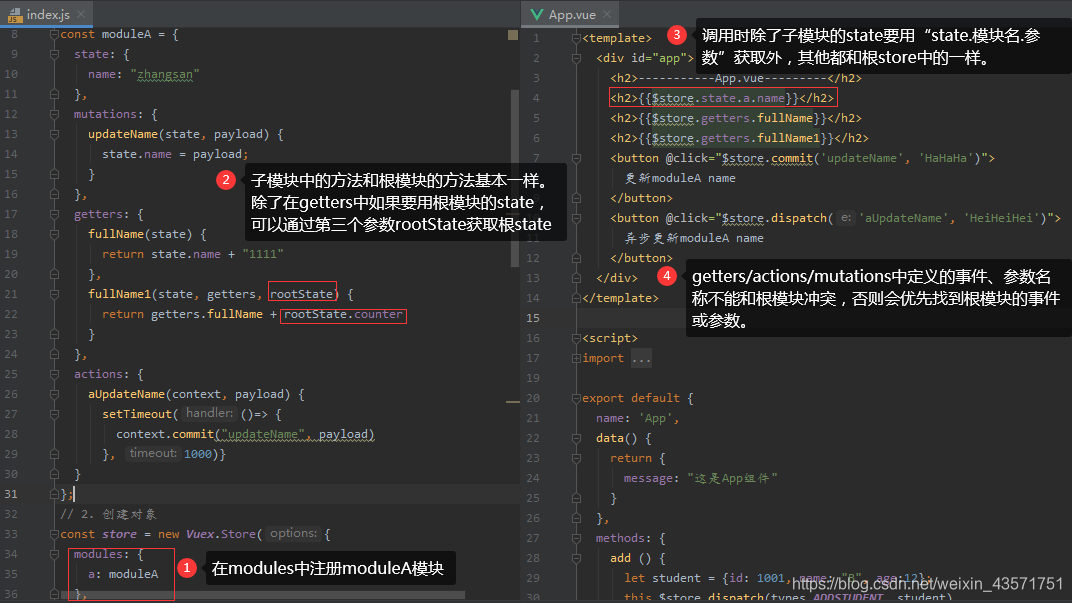Image resolution: width=1072 pixels, height=603 pixels.
Task: Collapse the script tag on line 16
Action: (x=576, y=338)
